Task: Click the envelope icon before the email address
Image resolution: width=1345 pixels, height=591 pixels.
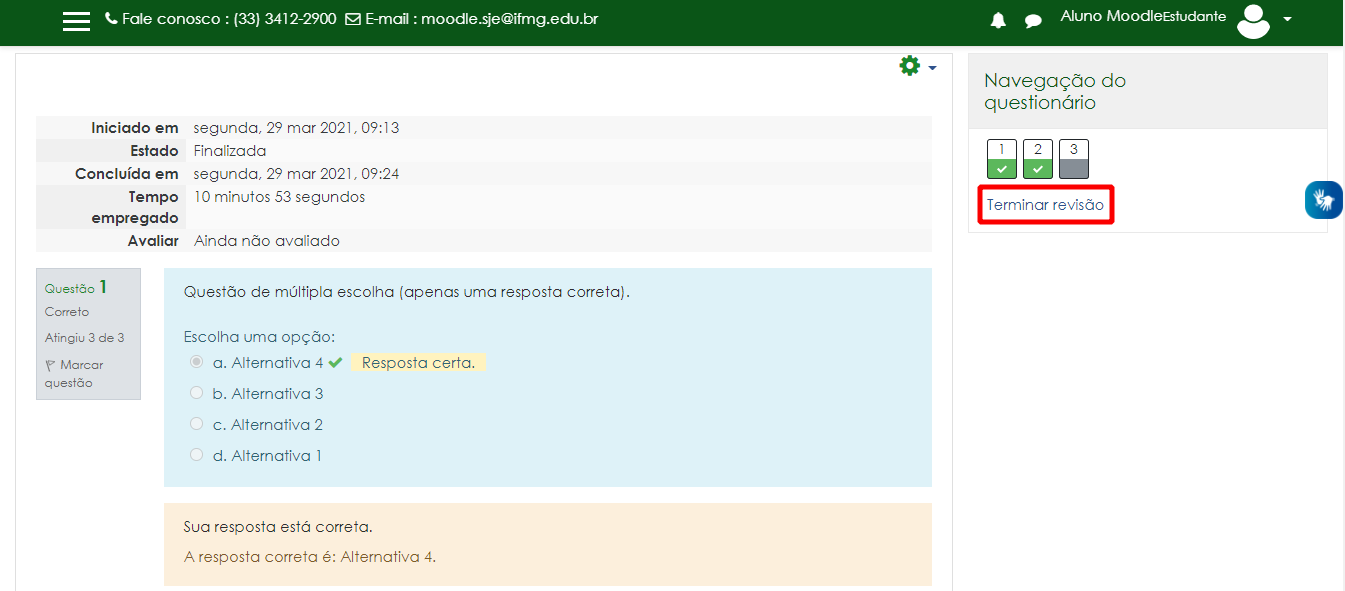Action: point(352,17)
